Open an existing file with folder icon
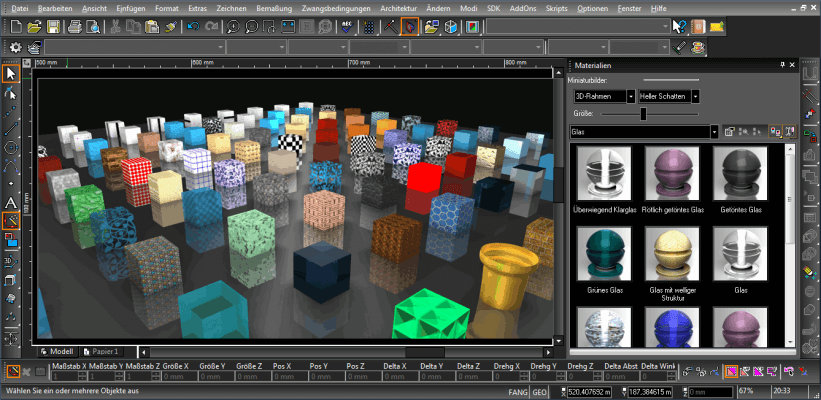This screenshot has width=821, height=400. [x=34, y=26]
